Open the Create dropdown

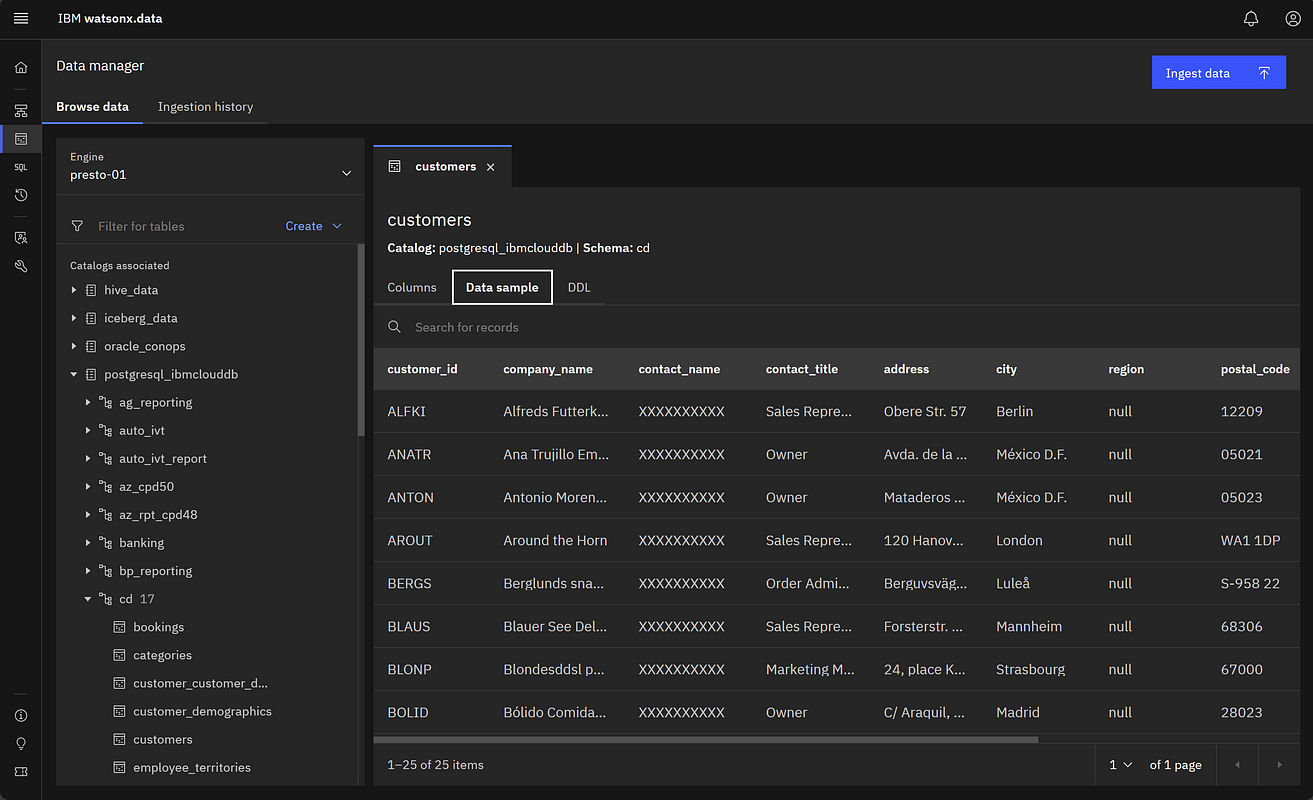[x=313, y=226]
